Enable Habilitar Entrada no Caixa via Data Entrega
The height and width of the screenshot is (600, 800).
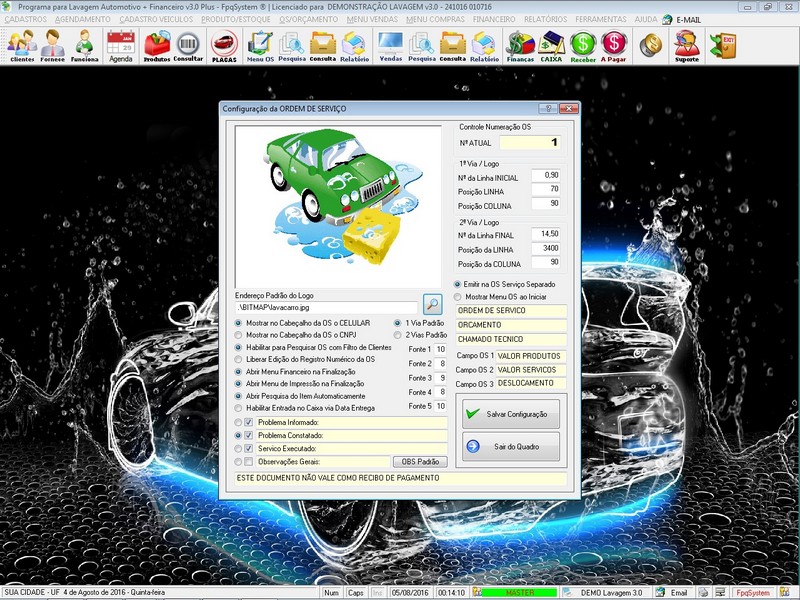tap(238, 408)
